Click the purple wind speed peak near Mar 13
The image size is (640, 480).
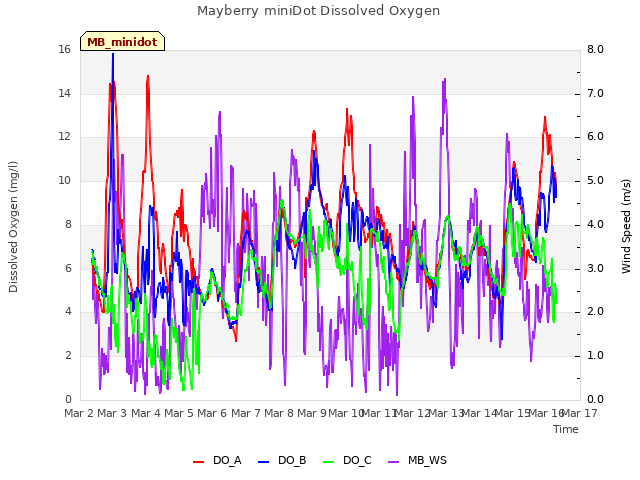pos(444,80)
